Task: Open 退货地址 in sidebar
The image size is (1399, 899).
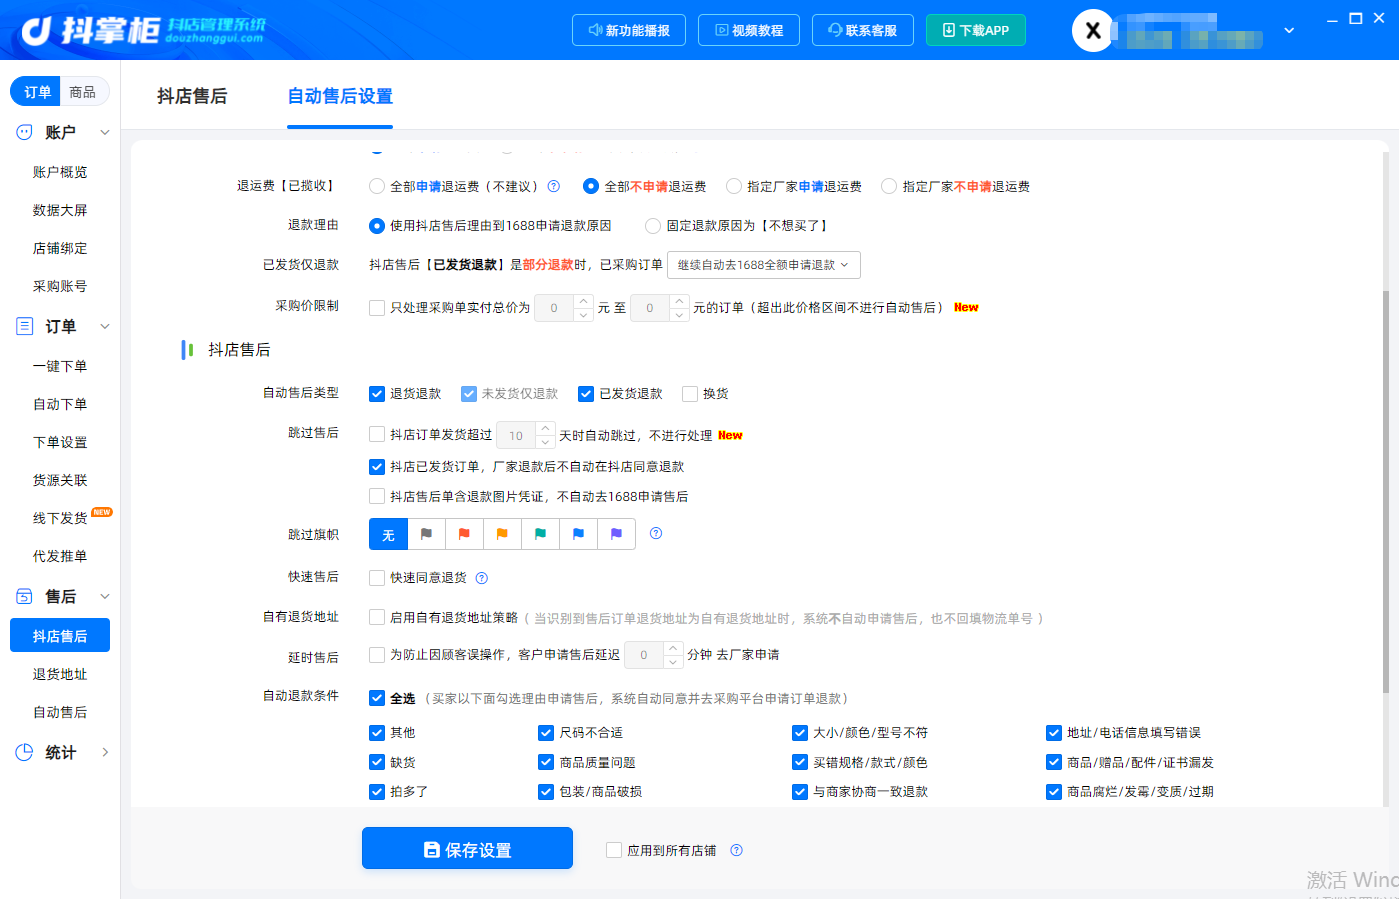Action: point(60,674)
